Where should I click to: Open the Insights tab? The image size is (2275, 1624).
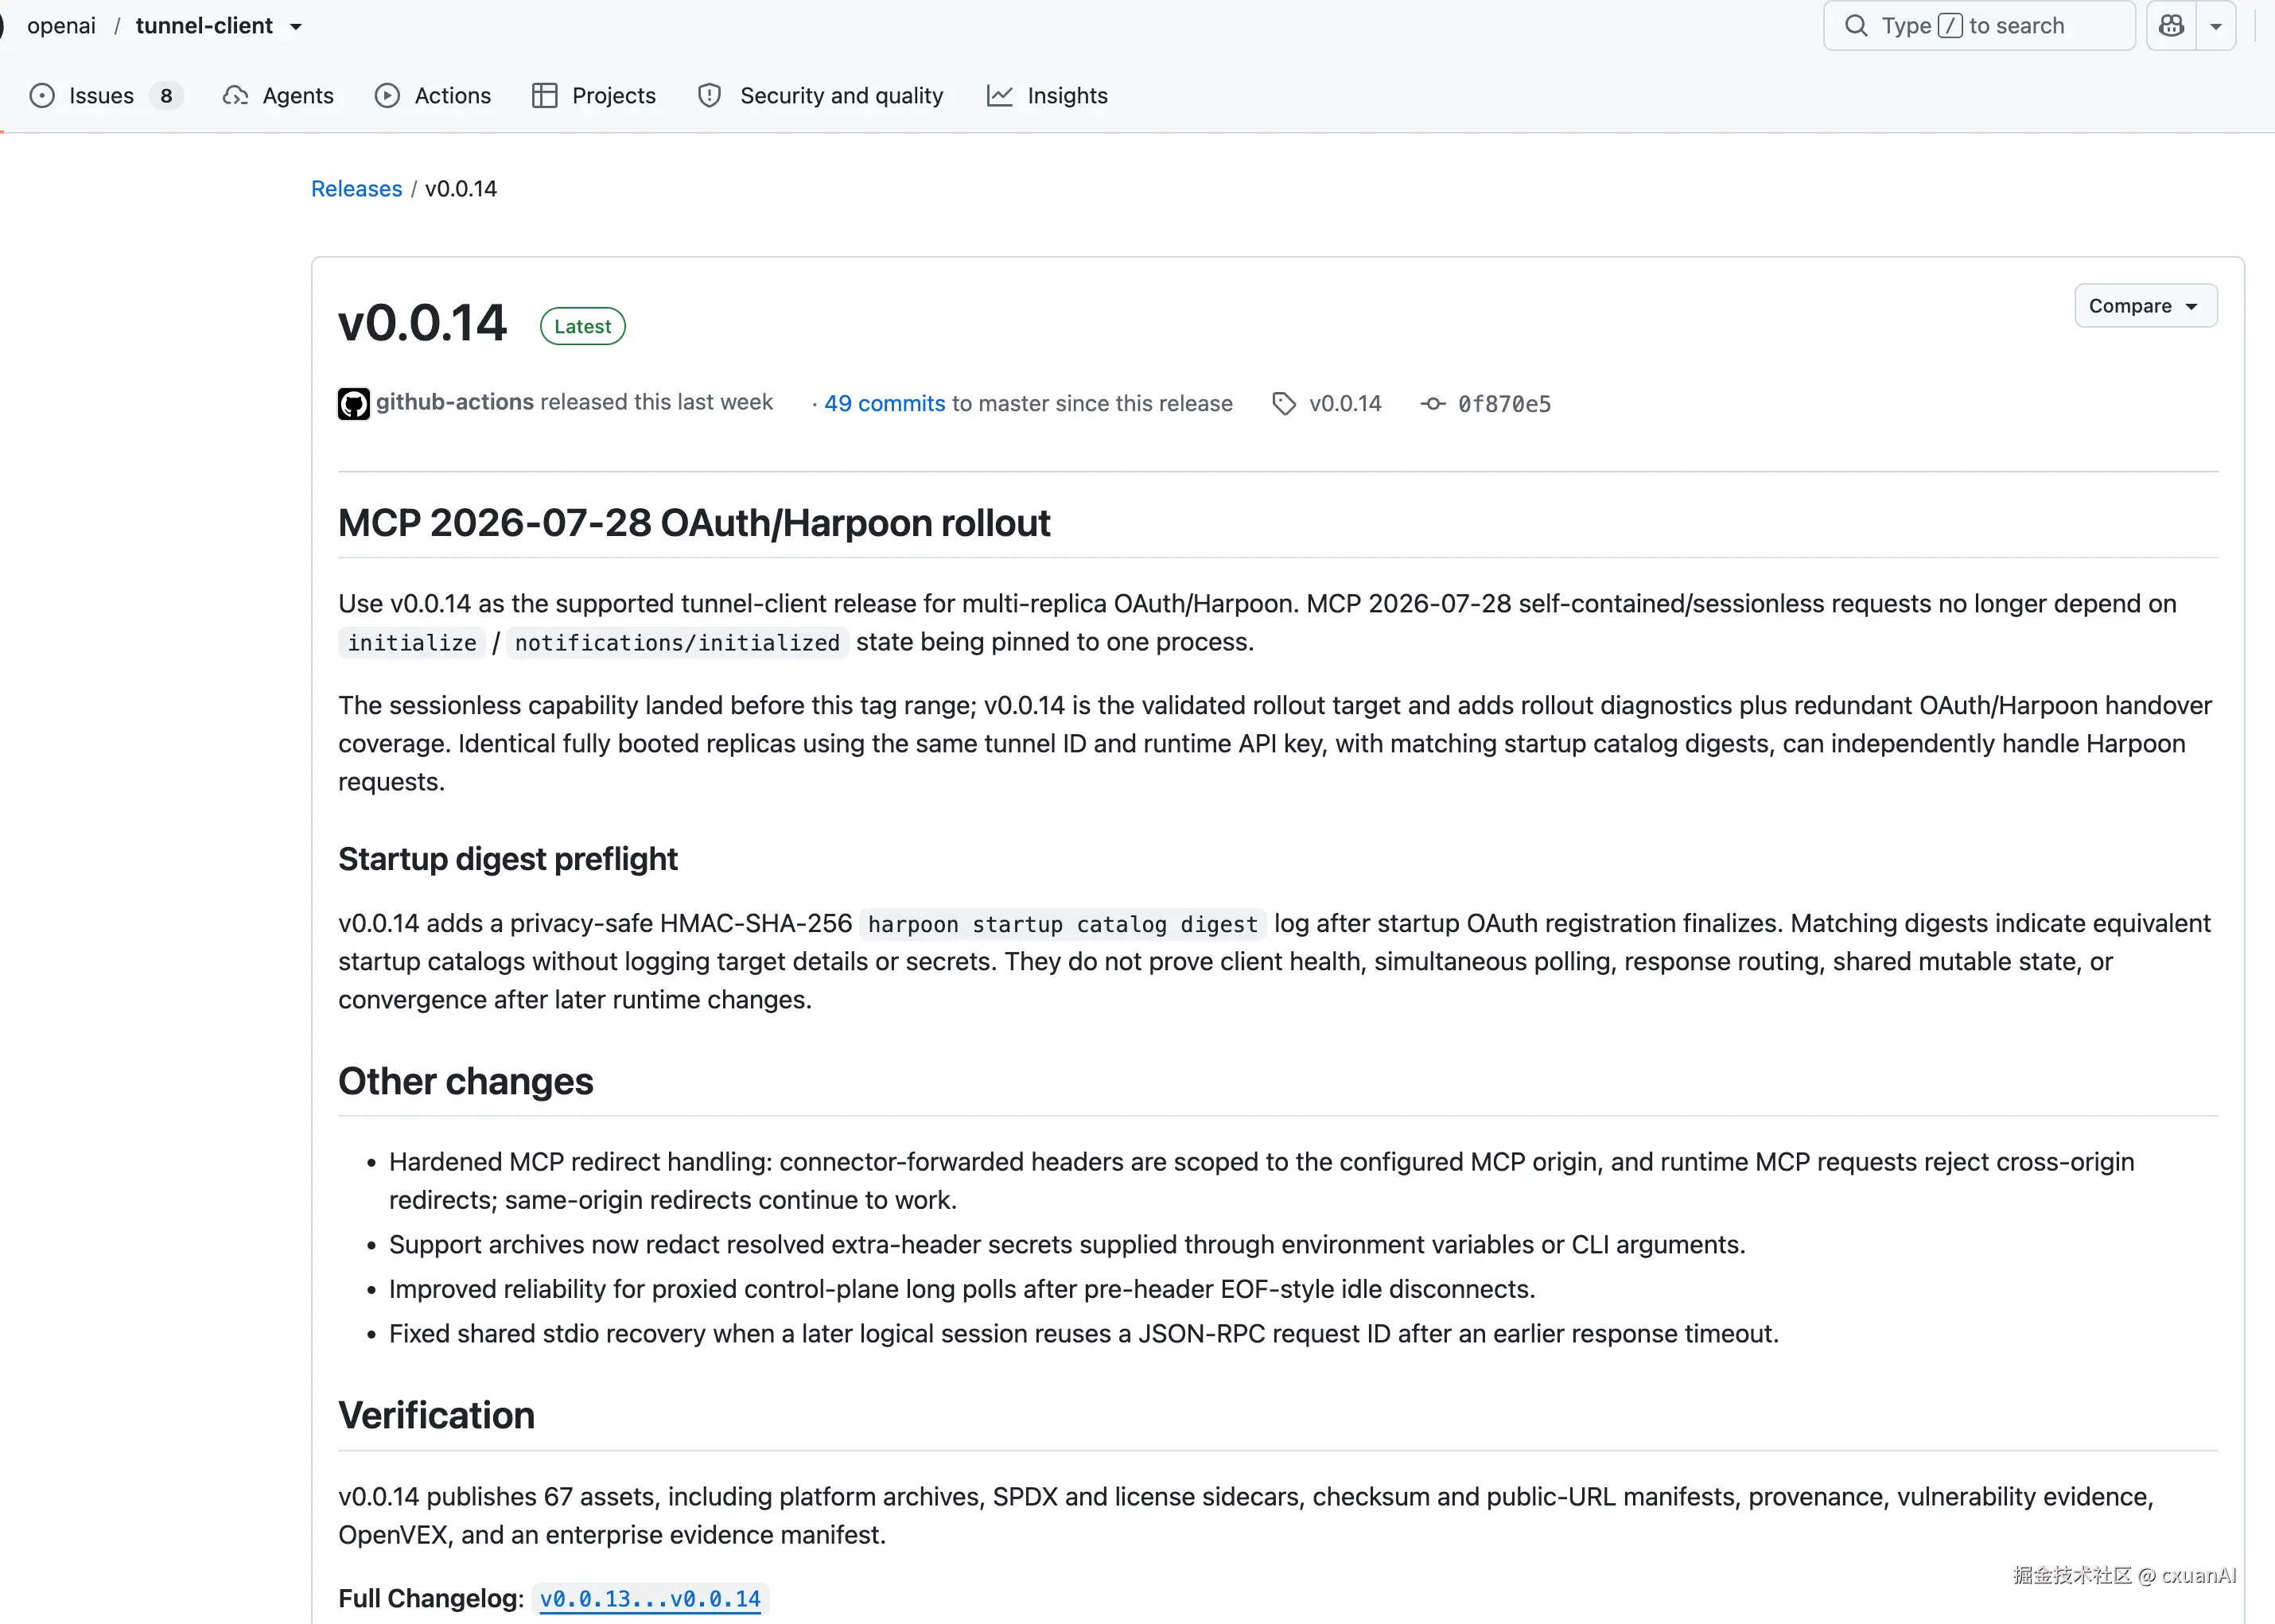point(1048,96)
